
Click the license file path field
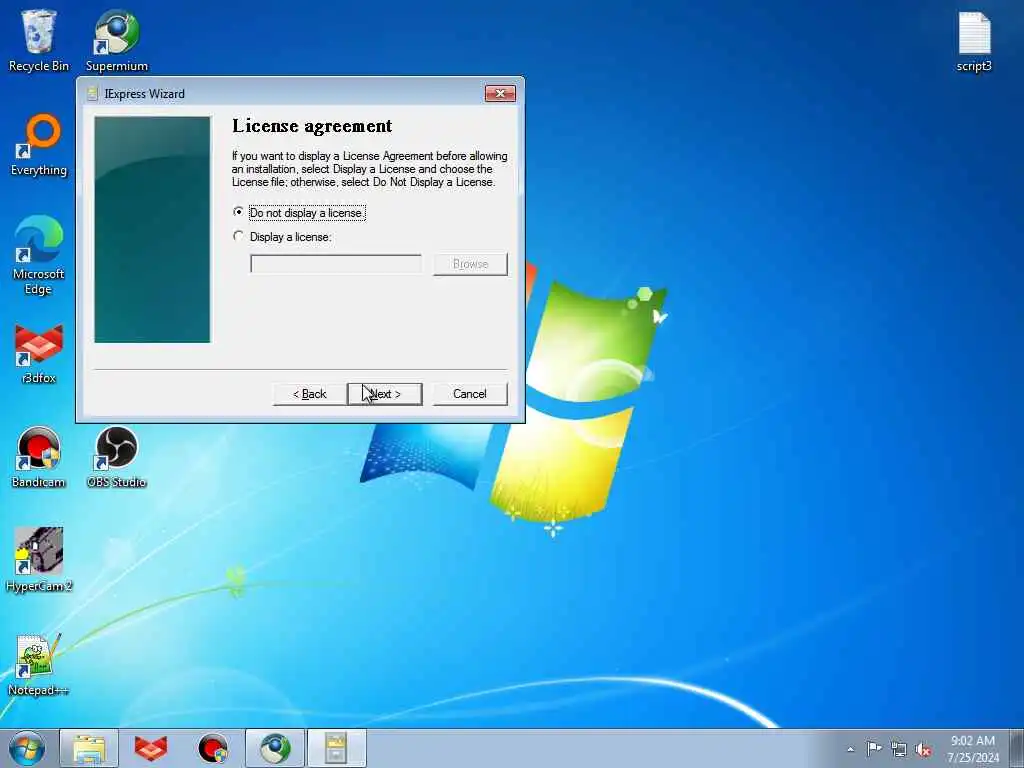336,264
